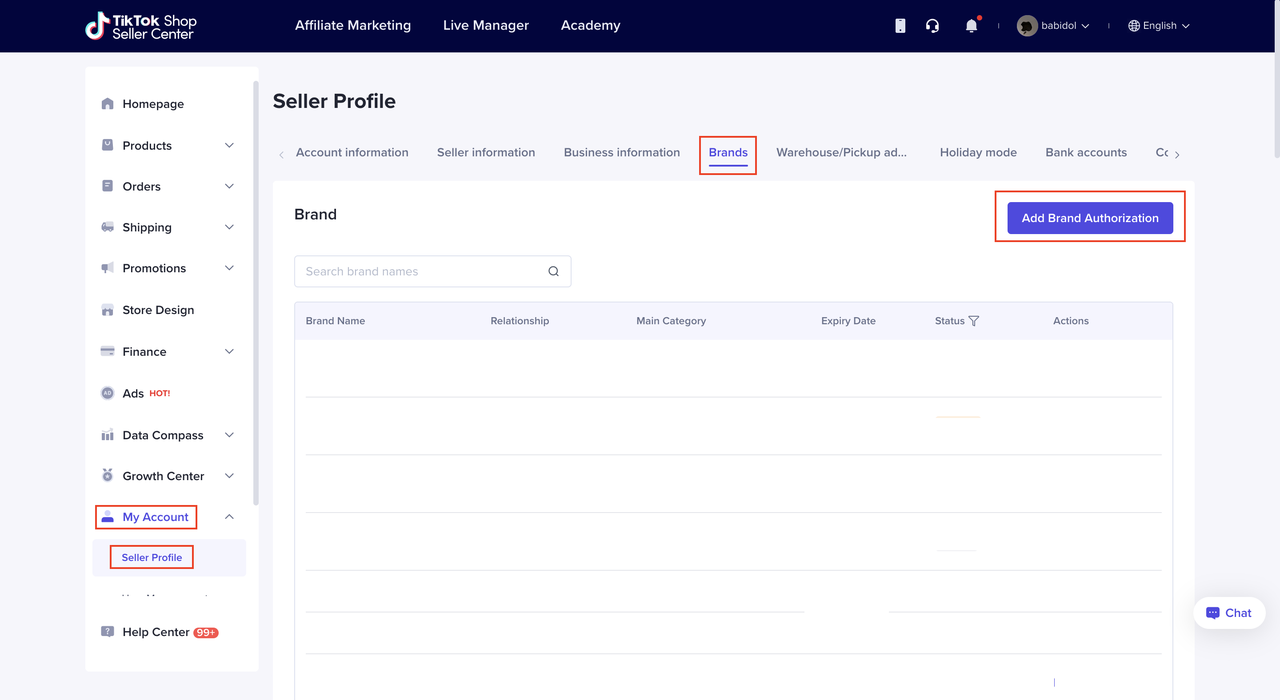Open customer support headset icon

click(932, 26)
